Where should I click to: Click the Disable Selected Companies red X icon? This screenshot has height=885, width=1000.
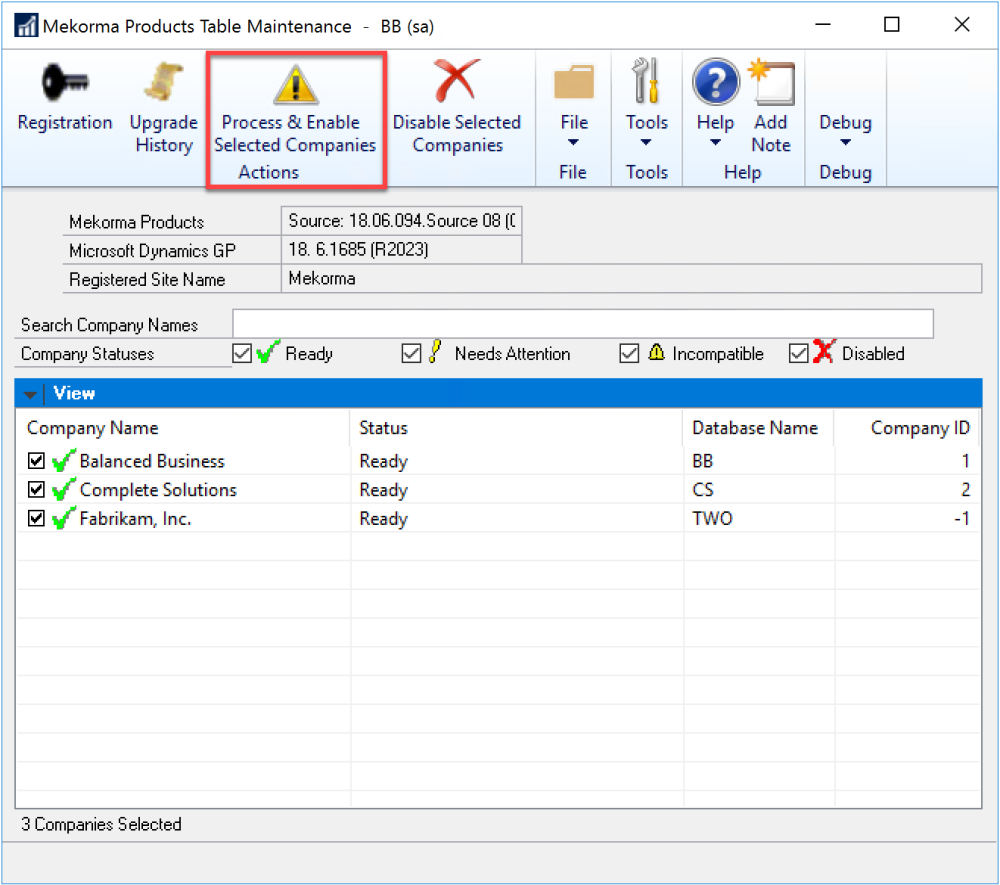coord(456,81)
